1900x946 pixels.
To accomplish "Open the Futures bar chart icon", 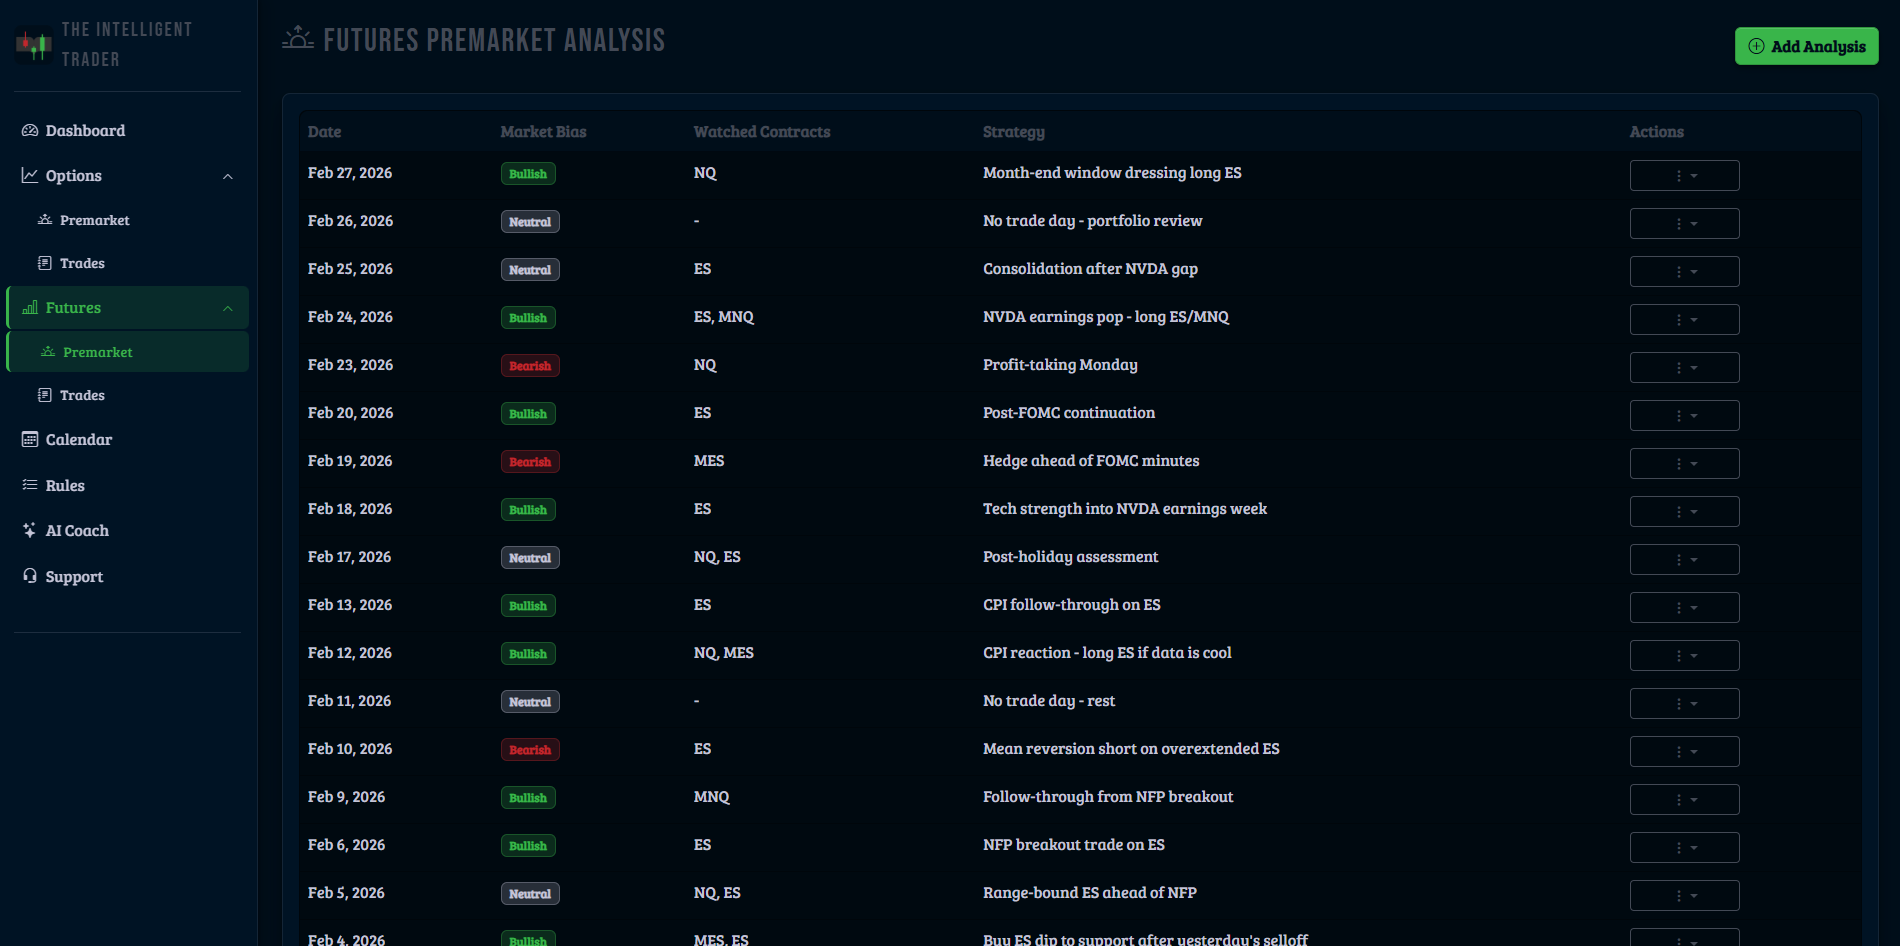I will (31, 307).
